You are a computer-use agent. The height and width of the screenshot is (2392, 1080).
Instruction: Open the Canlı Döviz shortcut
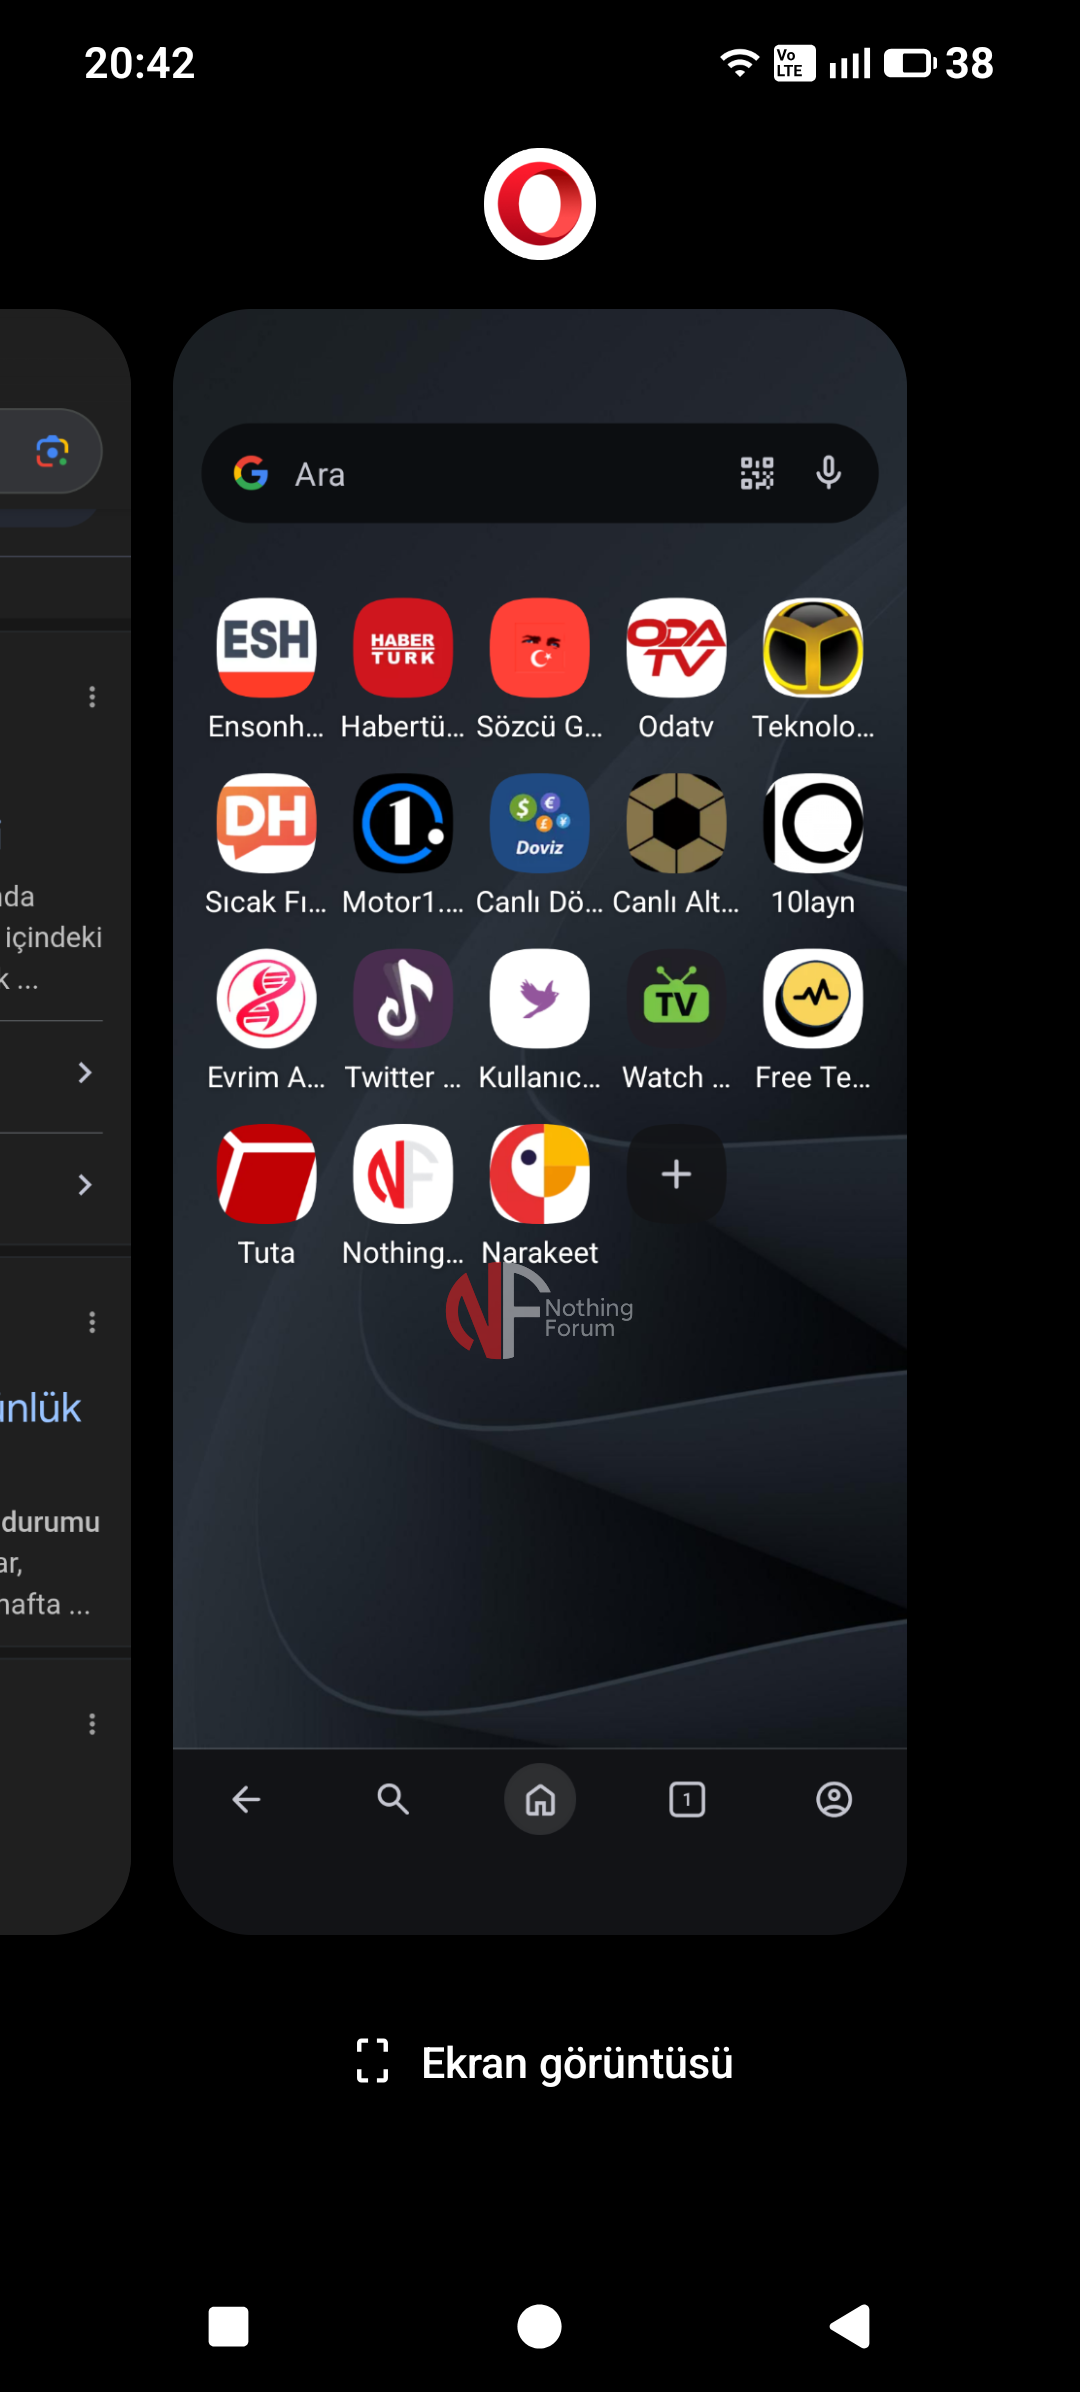(x=540, y=823)
